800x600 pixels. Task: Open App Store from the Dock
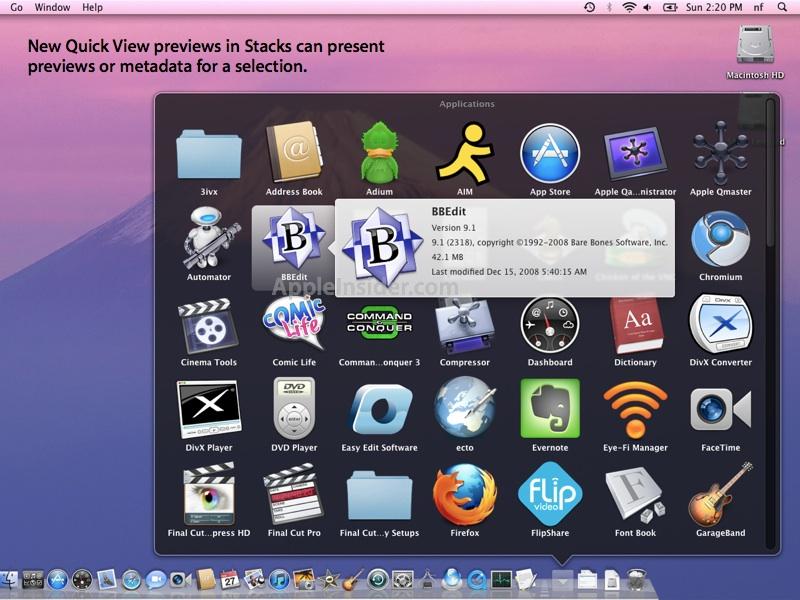(57, 580)
